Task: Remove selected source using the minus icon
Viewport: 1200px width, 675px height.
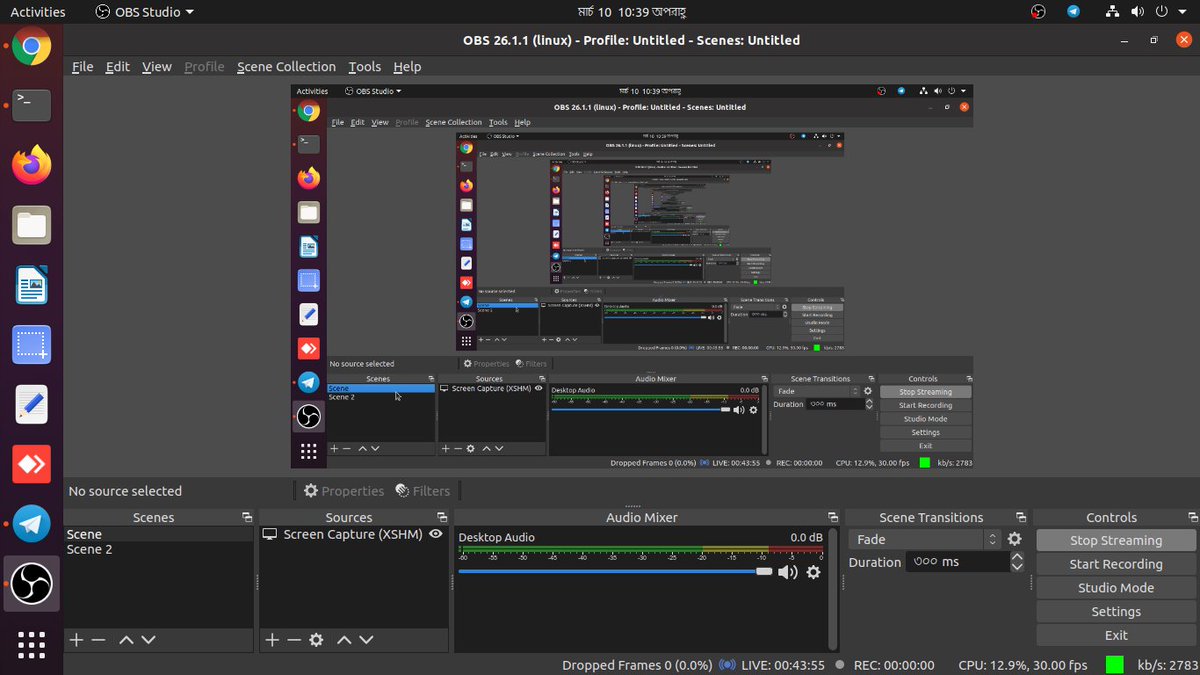Action: pos(293,639)
